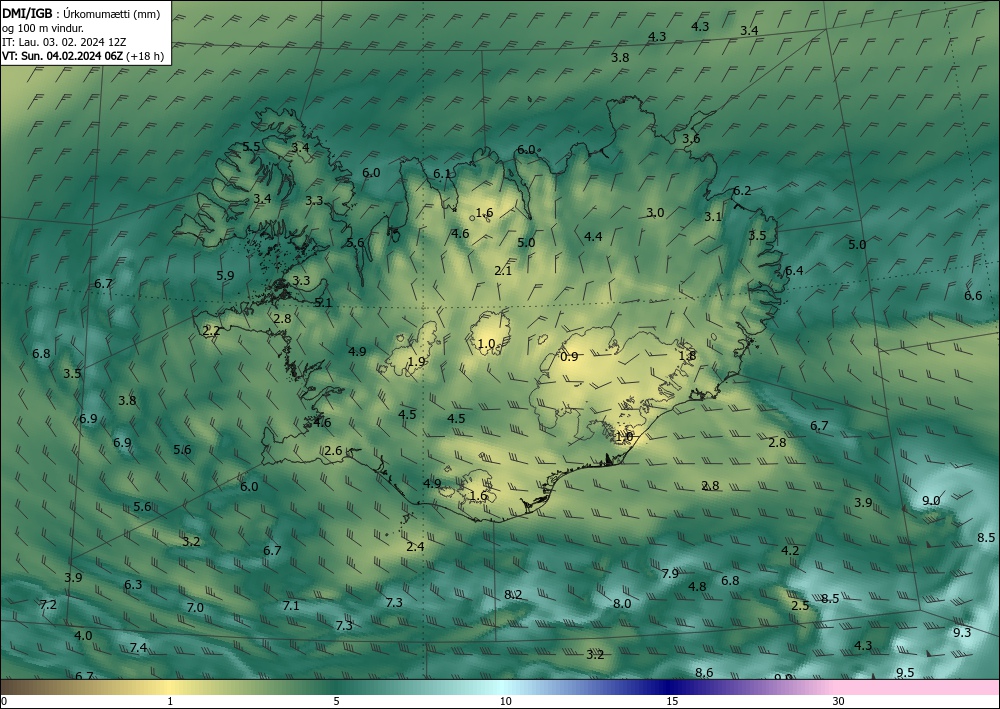Image resolution: width=1000 pixels, height=709 pixels.
Task: Click the 2.4 value off the south coast
Action: pyautogui.click(x=415, y=546)
